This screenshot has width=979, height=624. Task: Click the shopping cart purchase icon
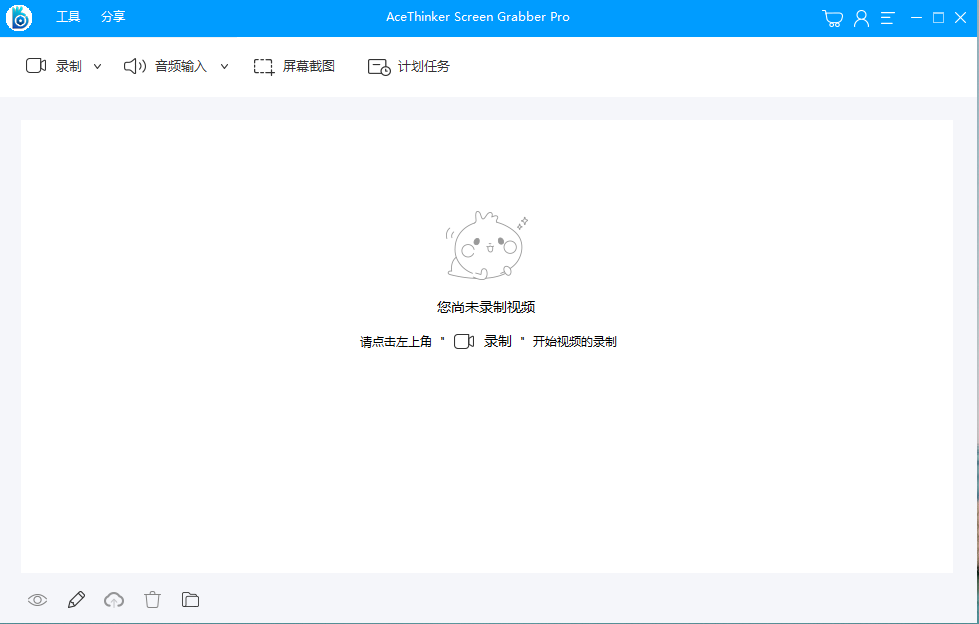tap(832, 18)
